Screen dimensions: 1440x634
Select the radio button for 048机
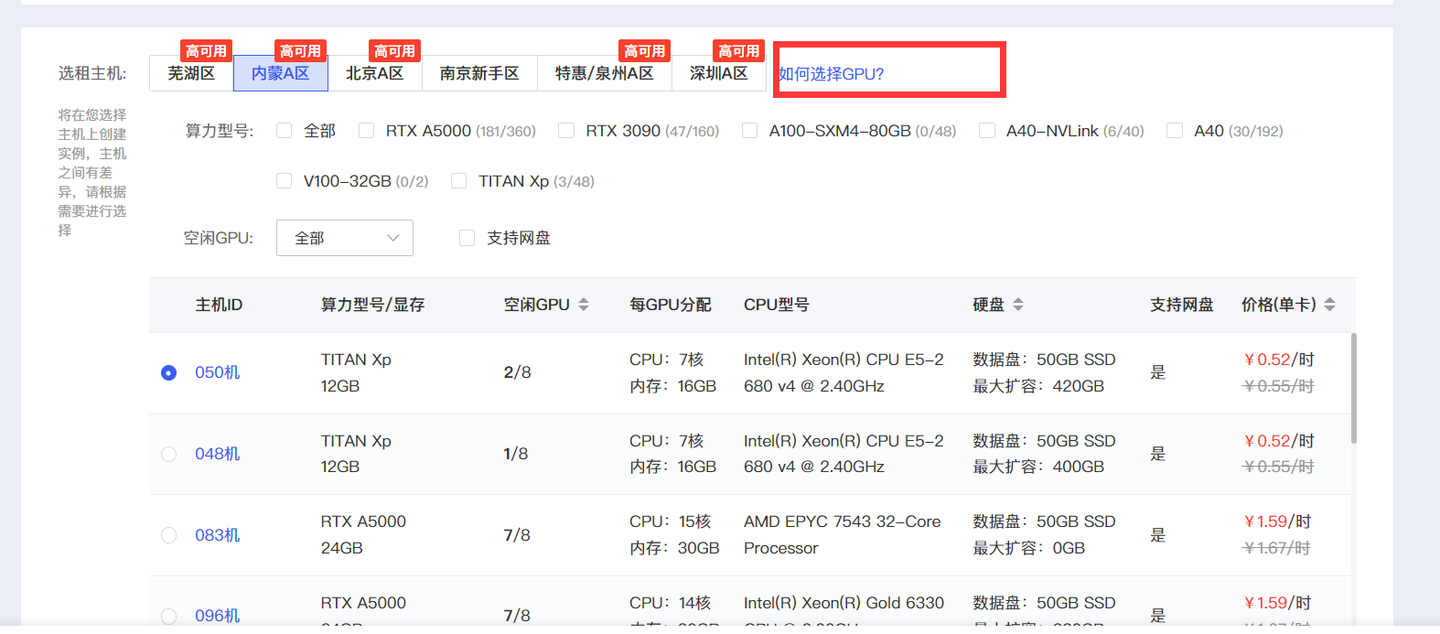coord(168,453)
